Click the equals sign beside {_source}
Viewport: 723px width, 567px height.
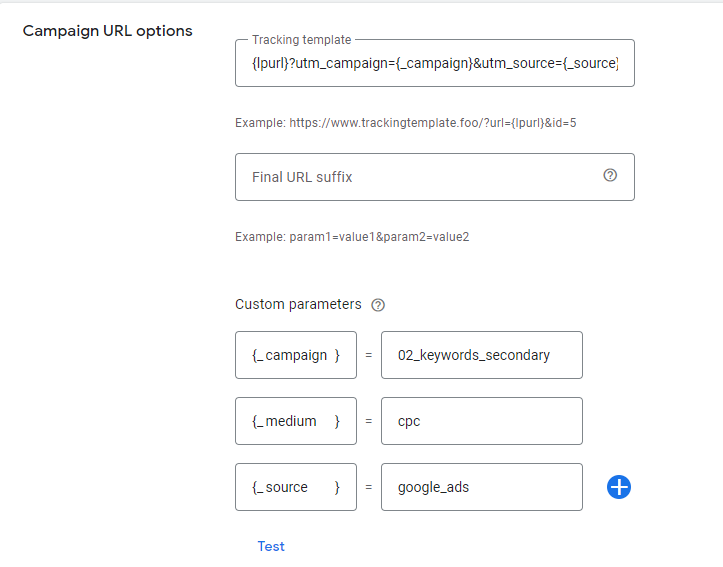[368, 487]
